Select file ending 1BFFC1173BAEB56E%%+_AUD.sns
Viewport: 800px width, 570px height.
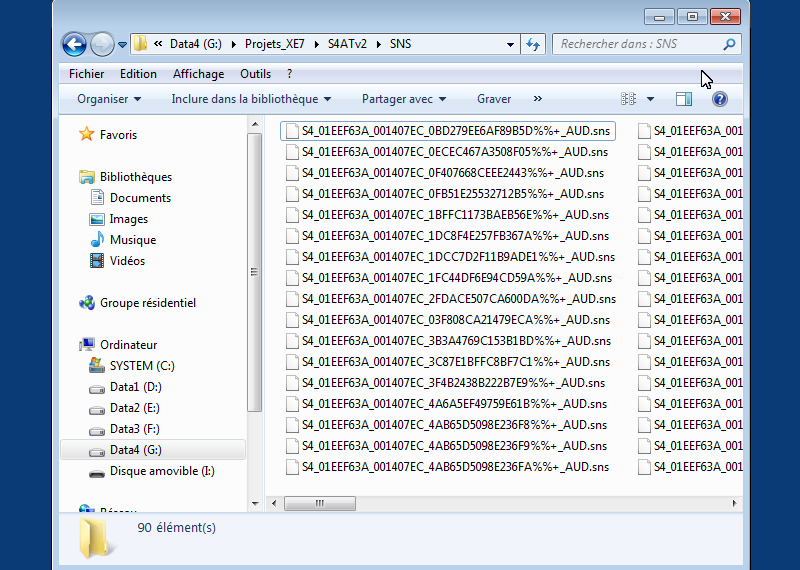pos(447,215)
